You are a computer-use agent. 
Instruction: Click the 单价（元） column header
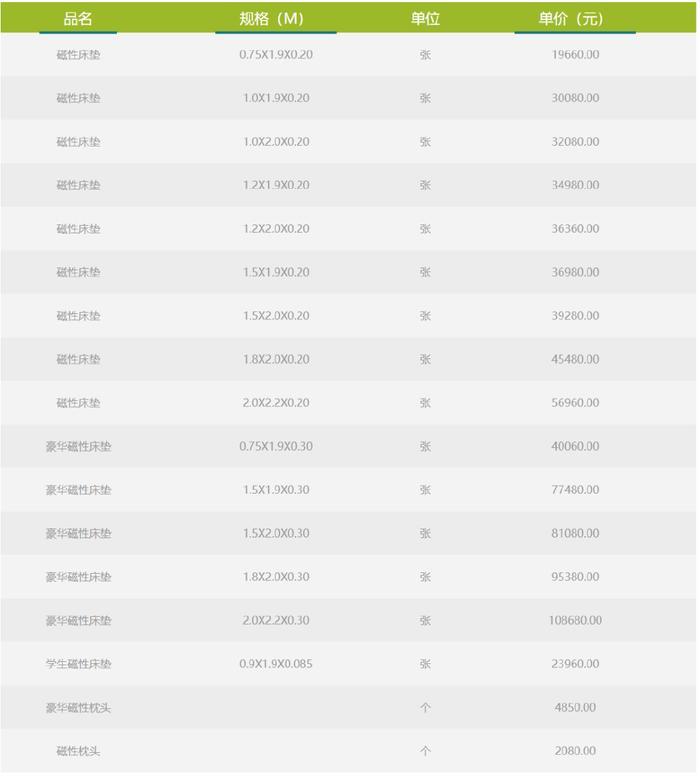pos(574,19)
